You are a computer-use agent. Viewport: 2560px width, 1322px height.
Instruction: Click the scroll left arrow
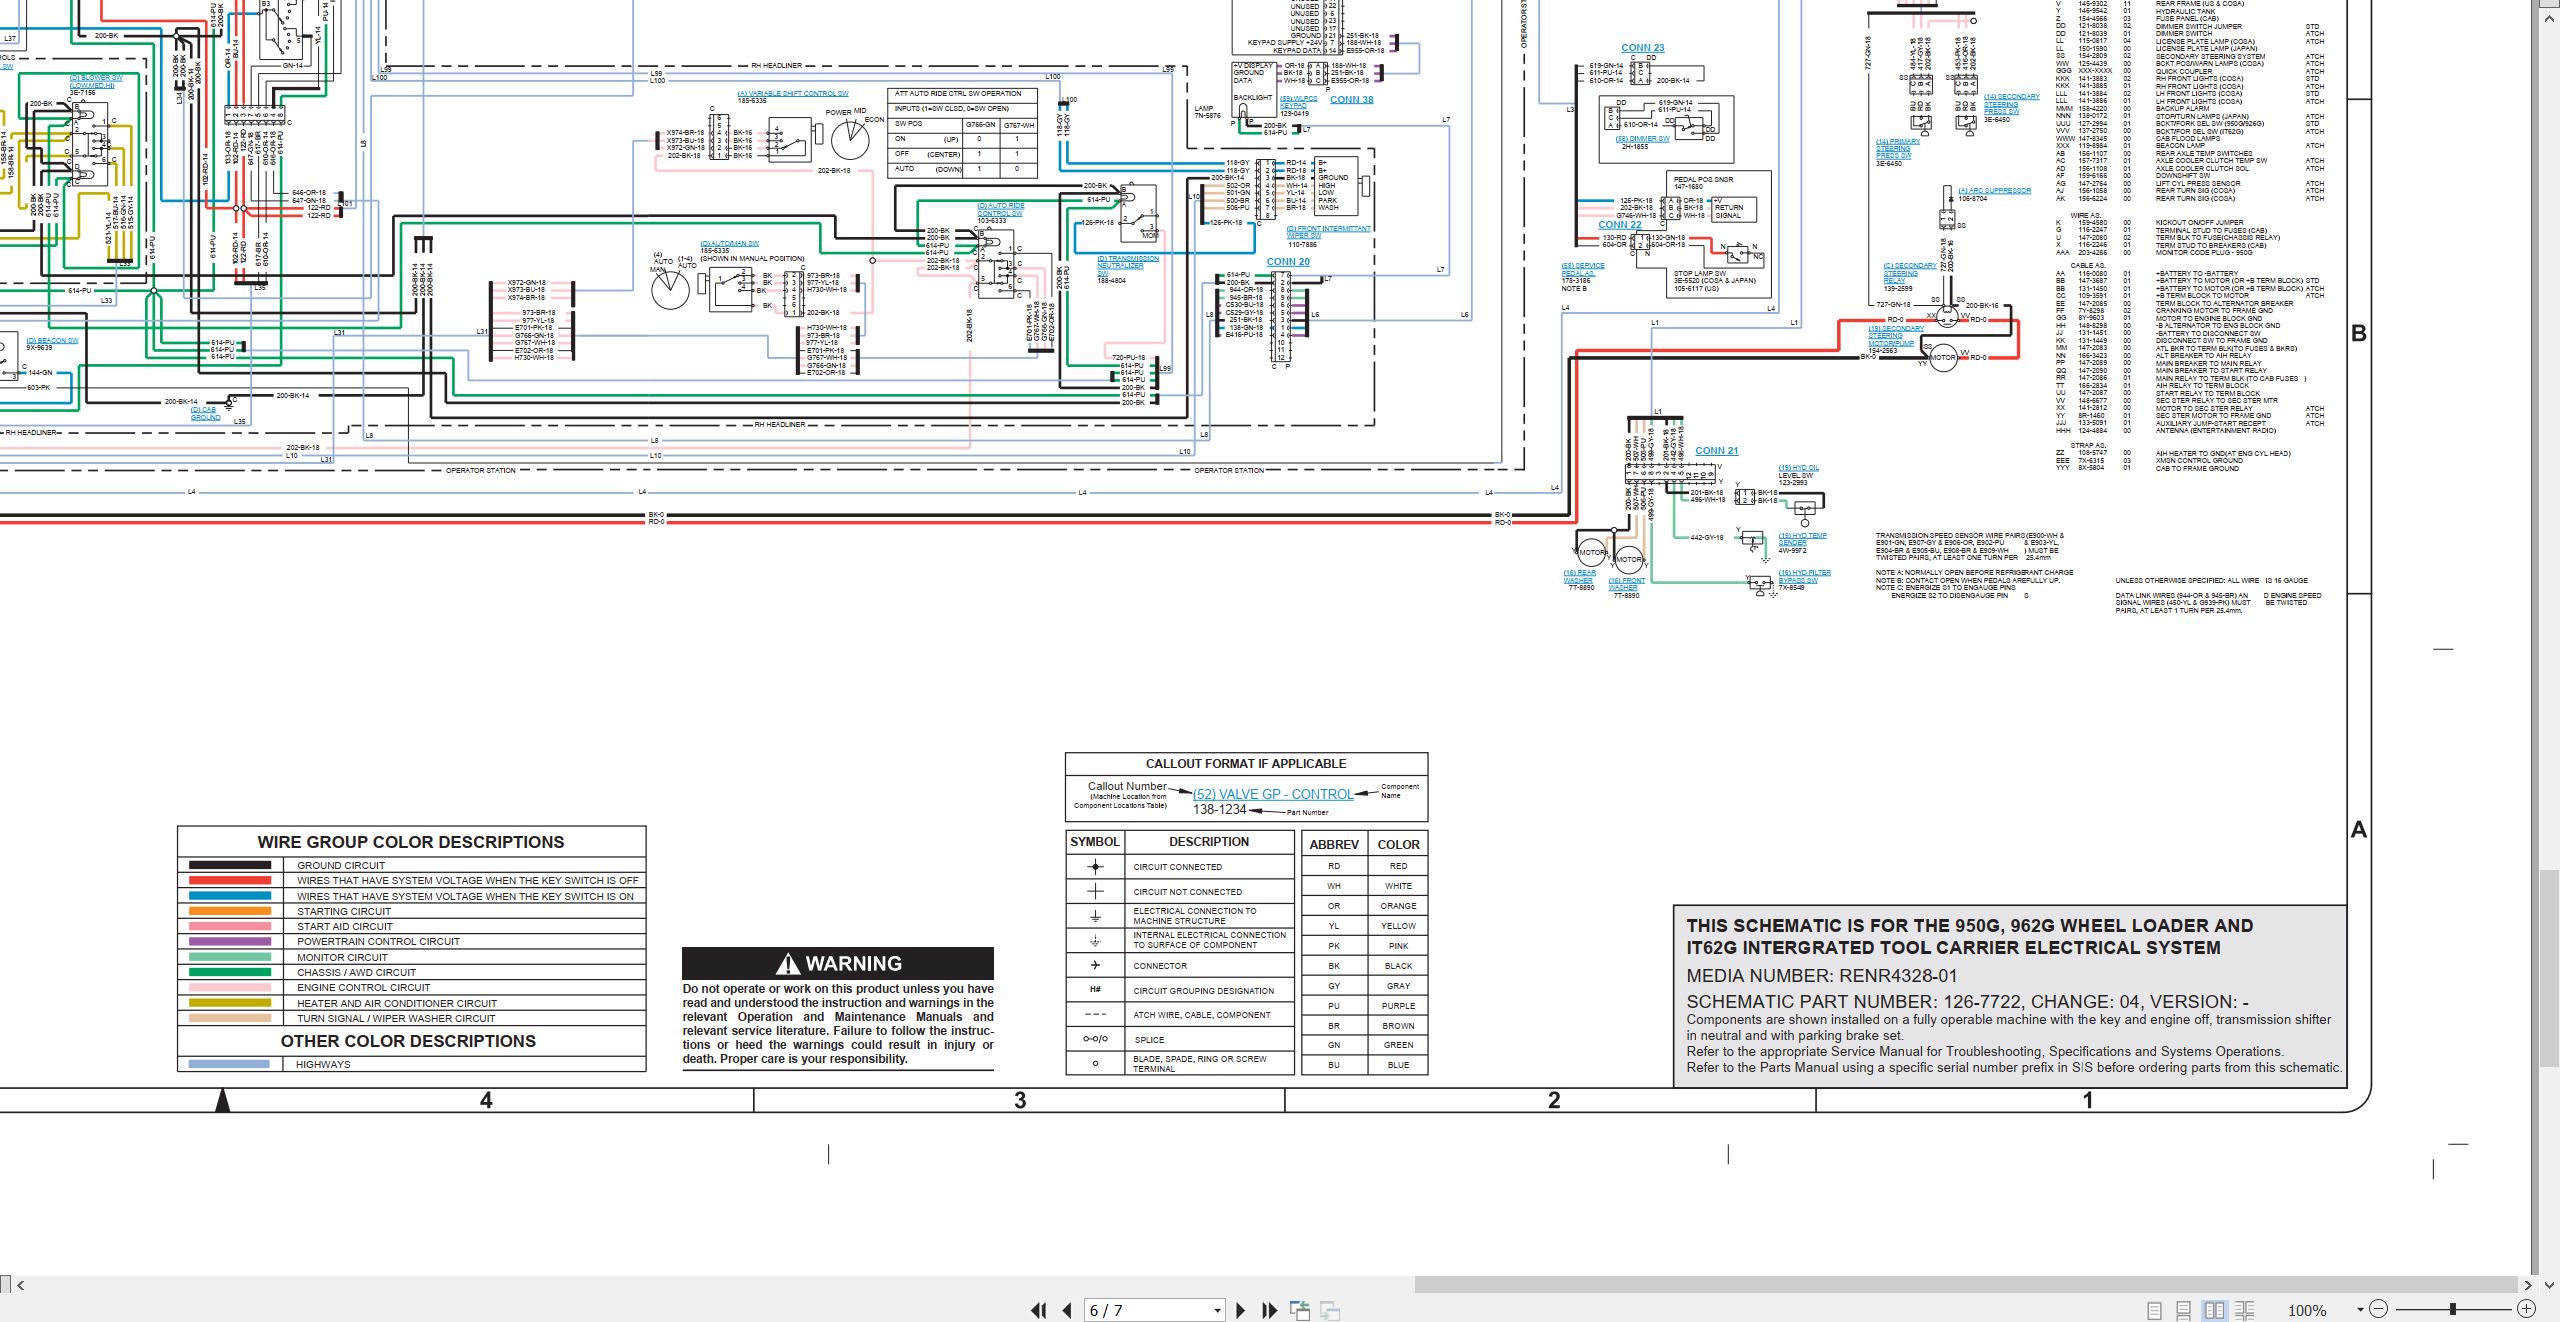[x=20, y=1285]
